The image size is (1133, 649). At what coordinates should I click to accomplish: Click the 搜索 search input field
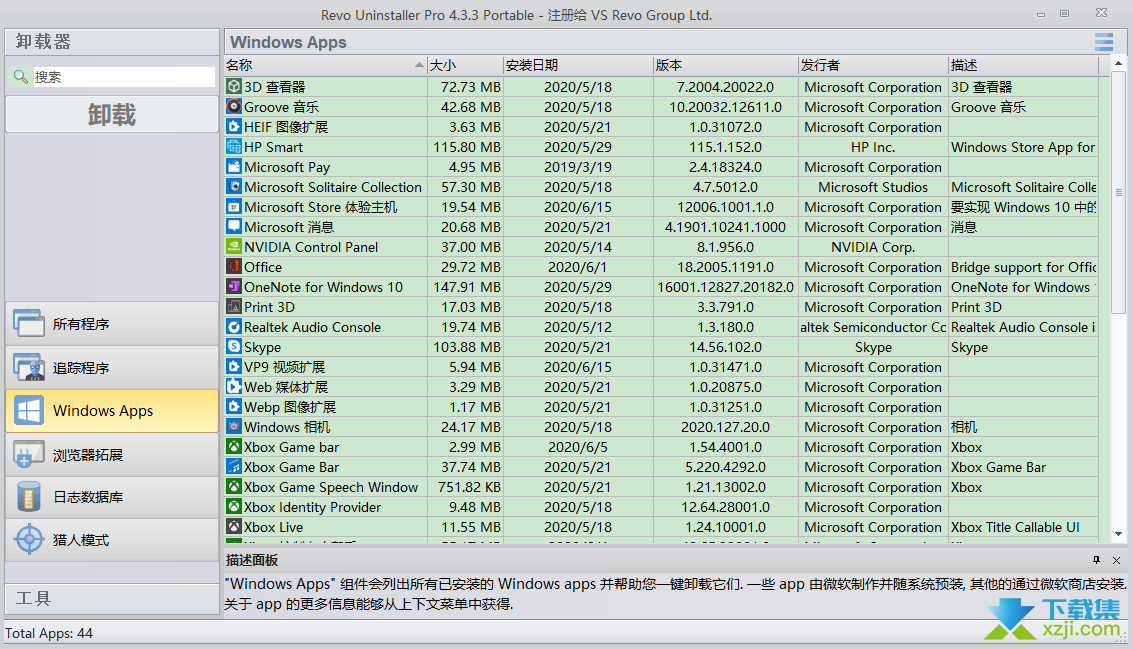click(123, 77)
